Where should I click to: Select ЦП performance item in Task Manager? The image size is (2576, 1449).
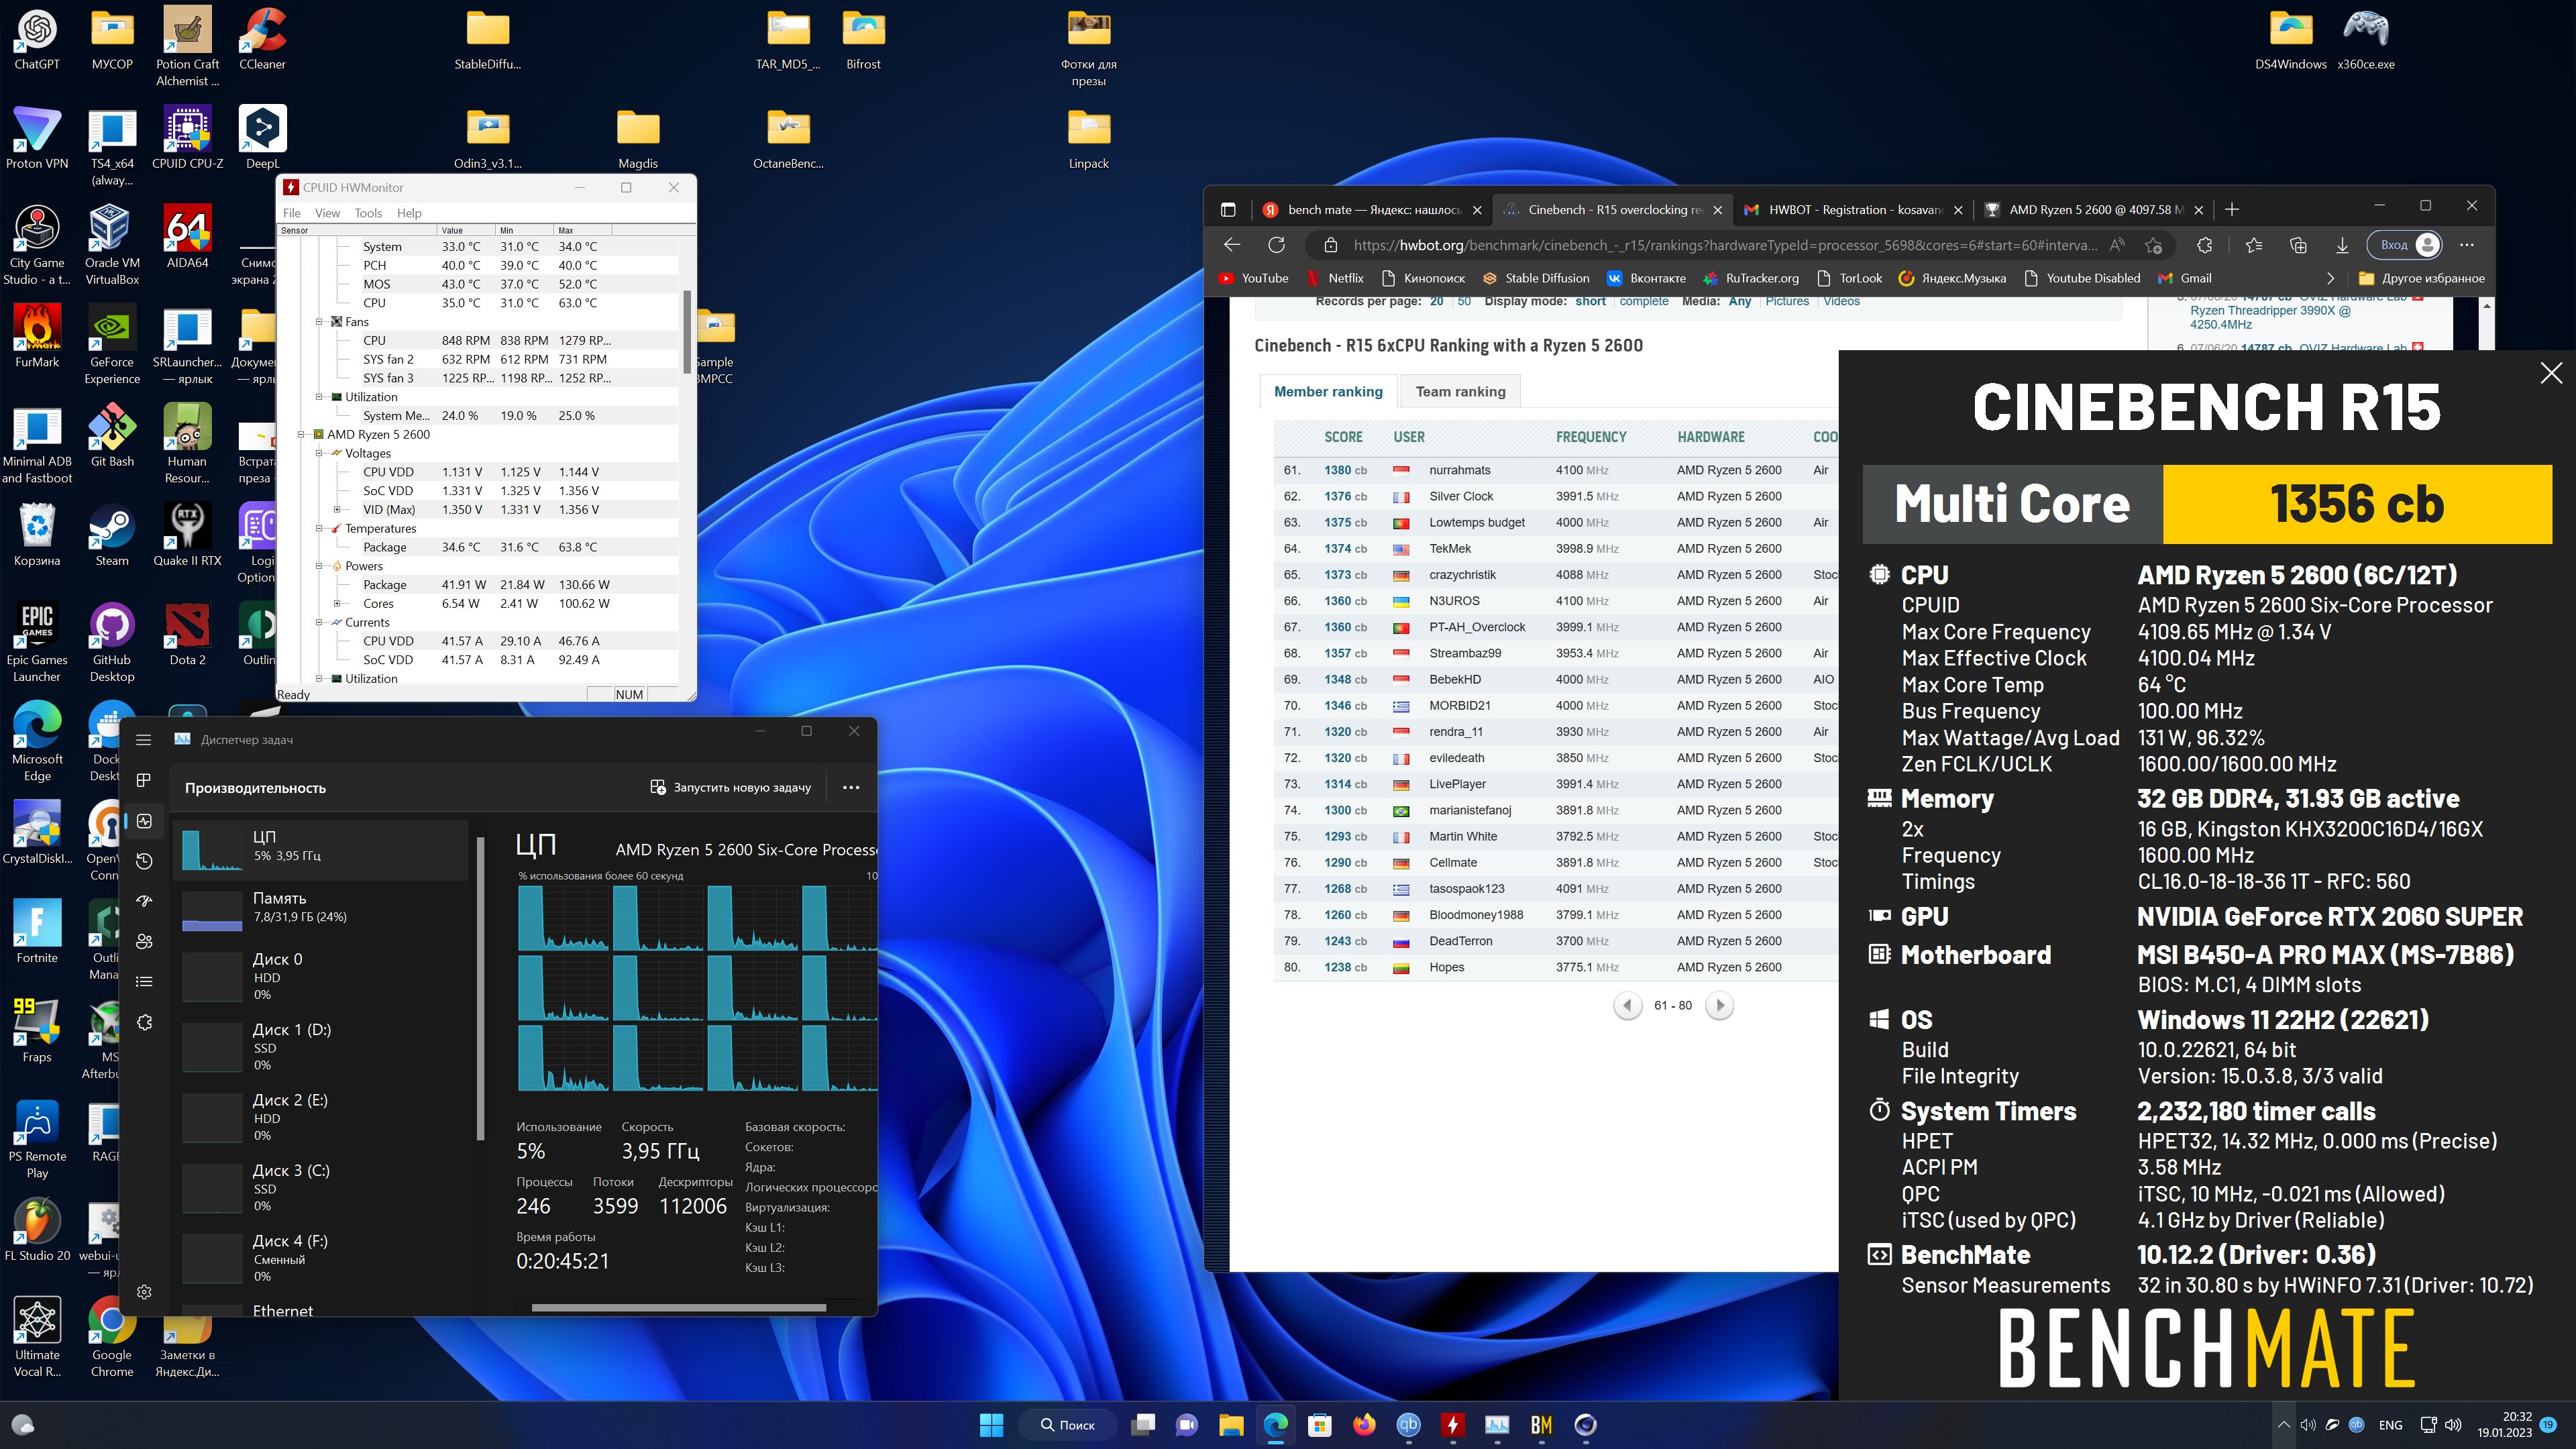pyautogui.click(x=320, y=850)
